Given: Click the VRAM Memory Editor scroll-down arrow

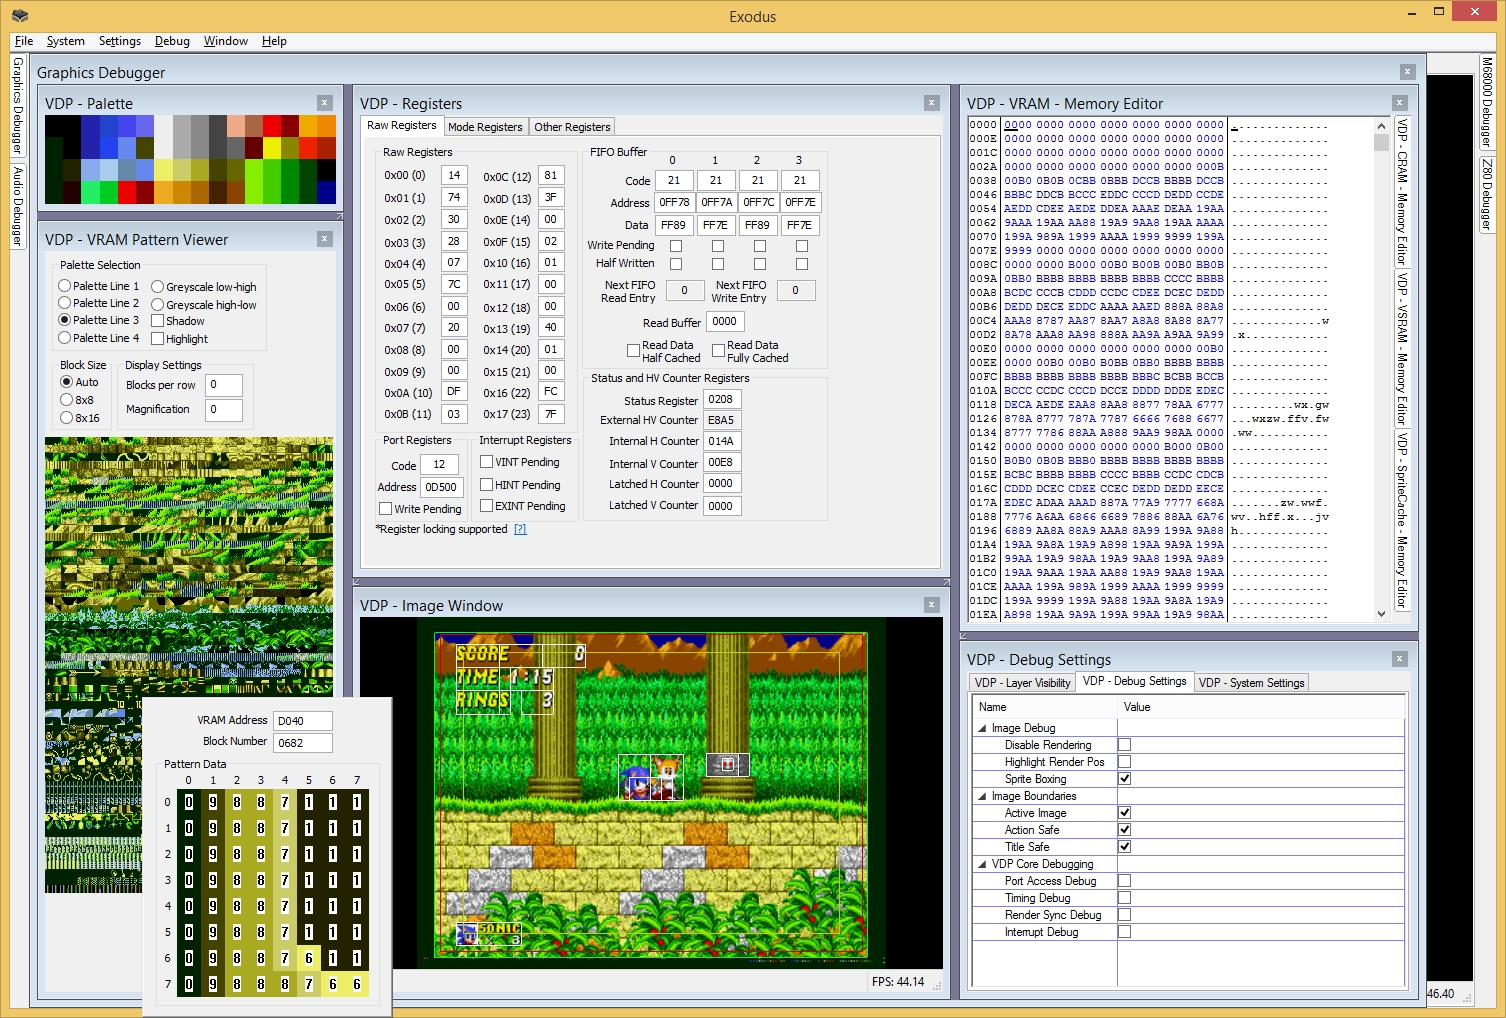Looking at the screenshot, I should [x=1381, y=614].
